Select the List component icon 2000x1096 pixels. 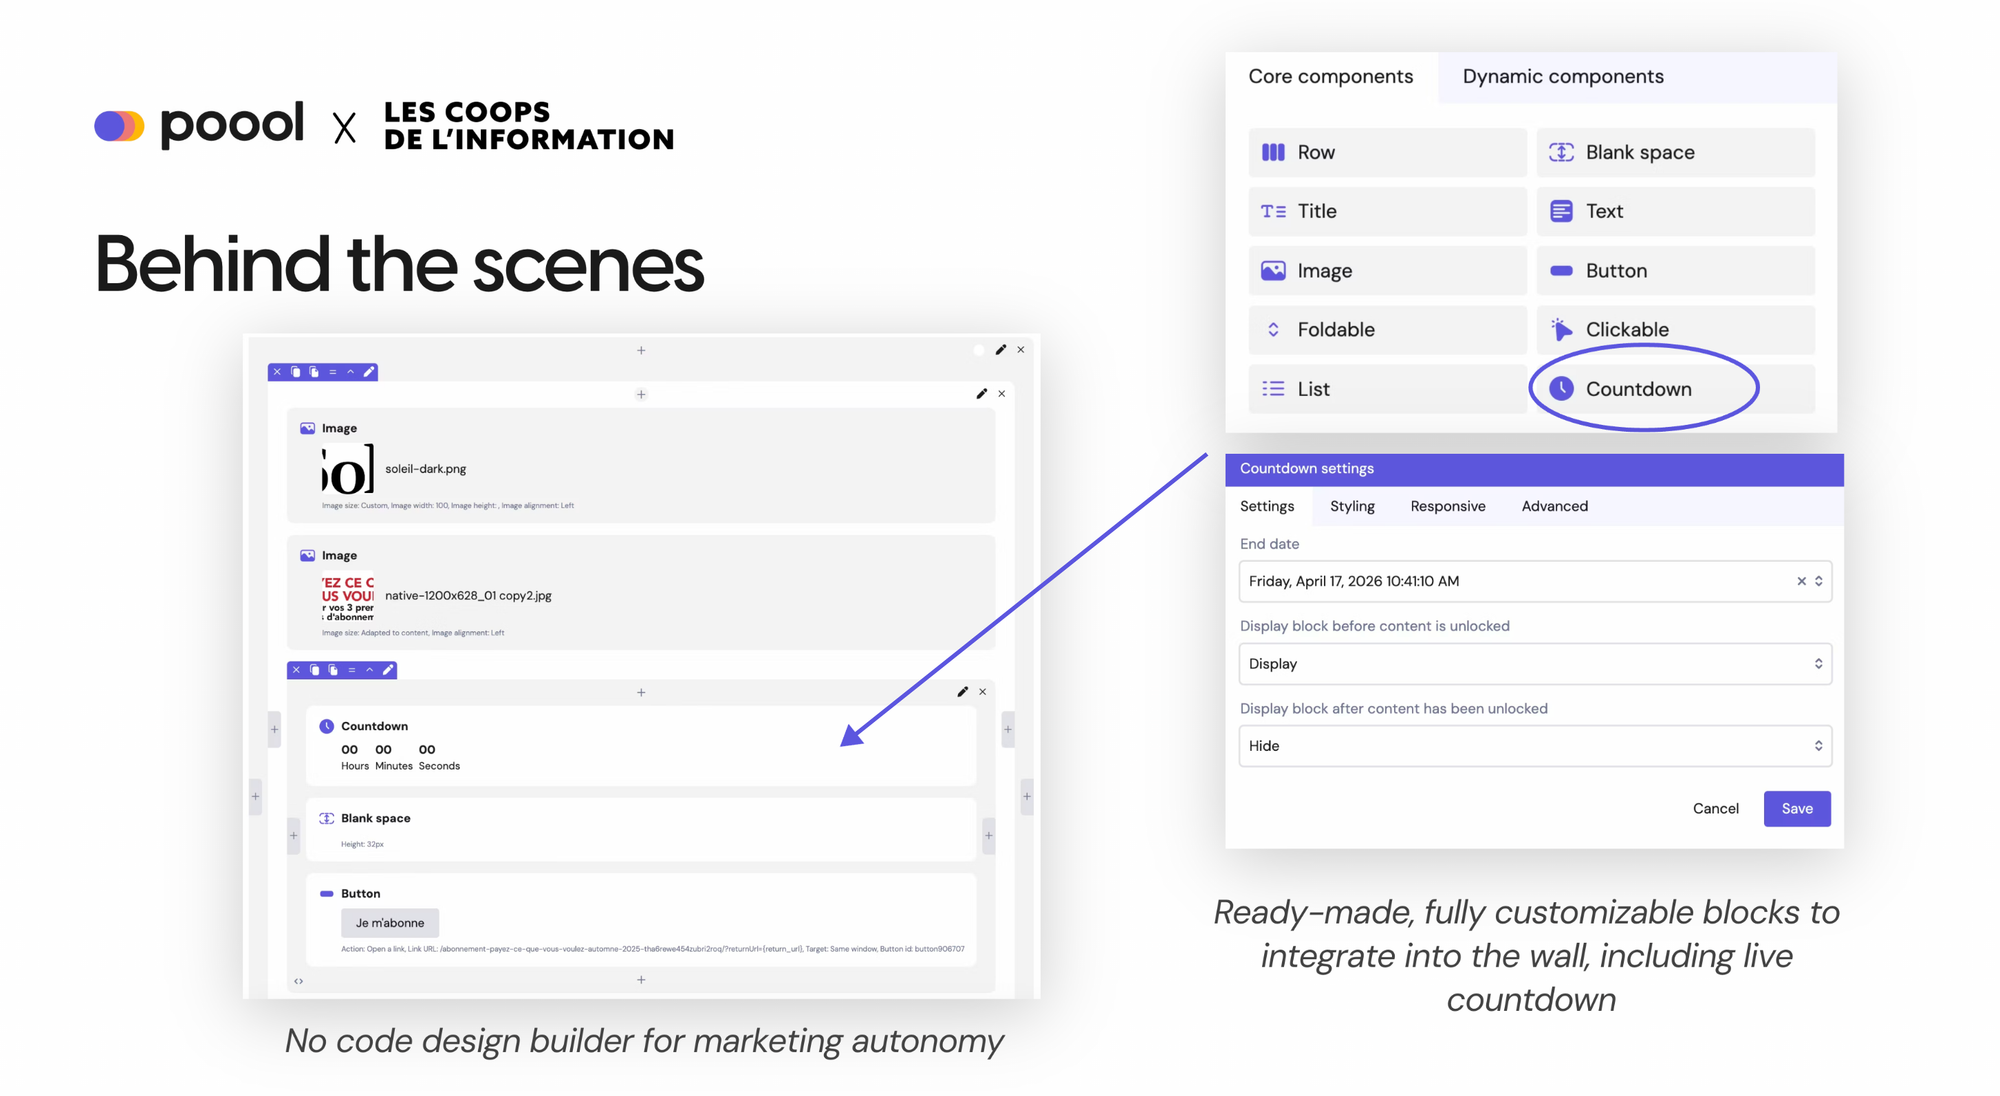1272,389
